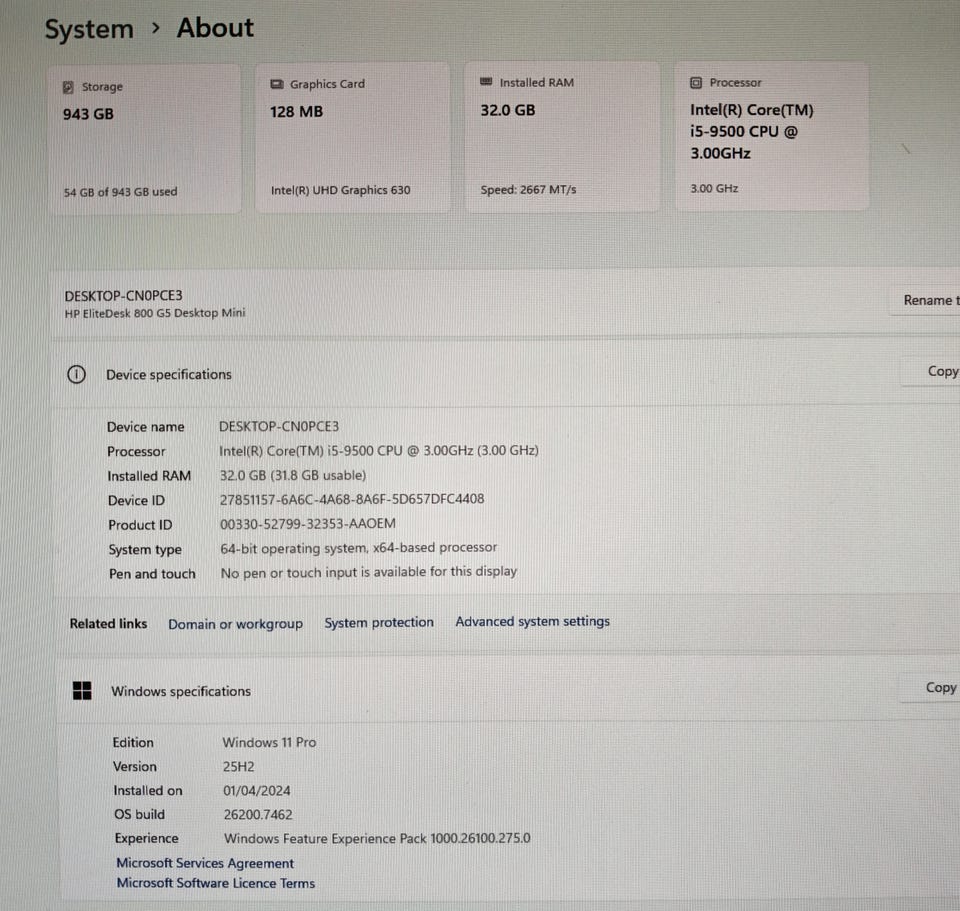Click the OS build value 26200.7462
This screenshot has width=960, height=911.
coord(258,814)
